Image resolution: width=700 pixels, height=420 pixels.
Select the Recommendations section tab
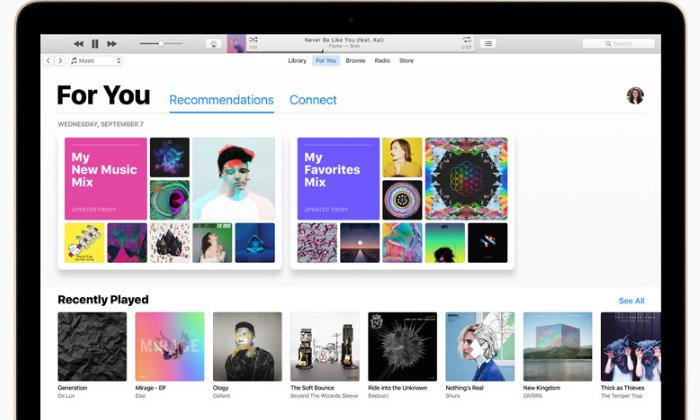(x=221, y=100)
